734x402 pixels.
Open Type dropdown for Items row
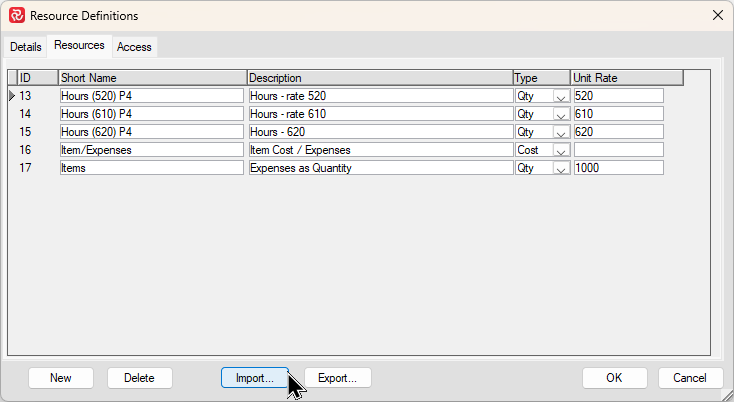[x=560, y=168]
